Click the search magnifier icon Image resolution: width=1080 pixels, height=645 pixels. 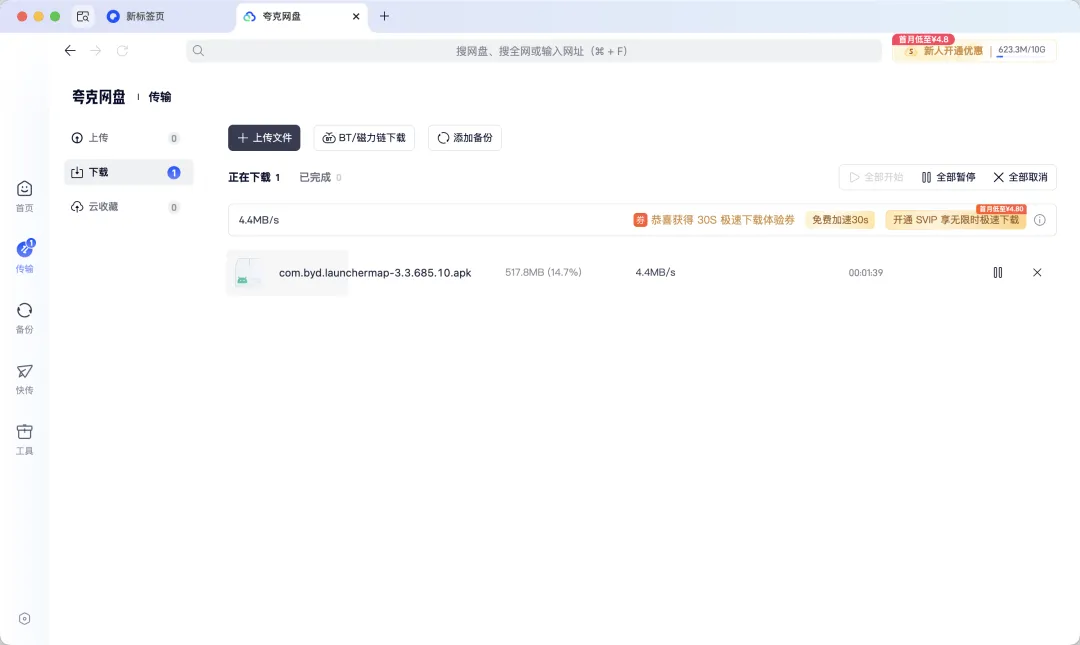pos(198,50)
